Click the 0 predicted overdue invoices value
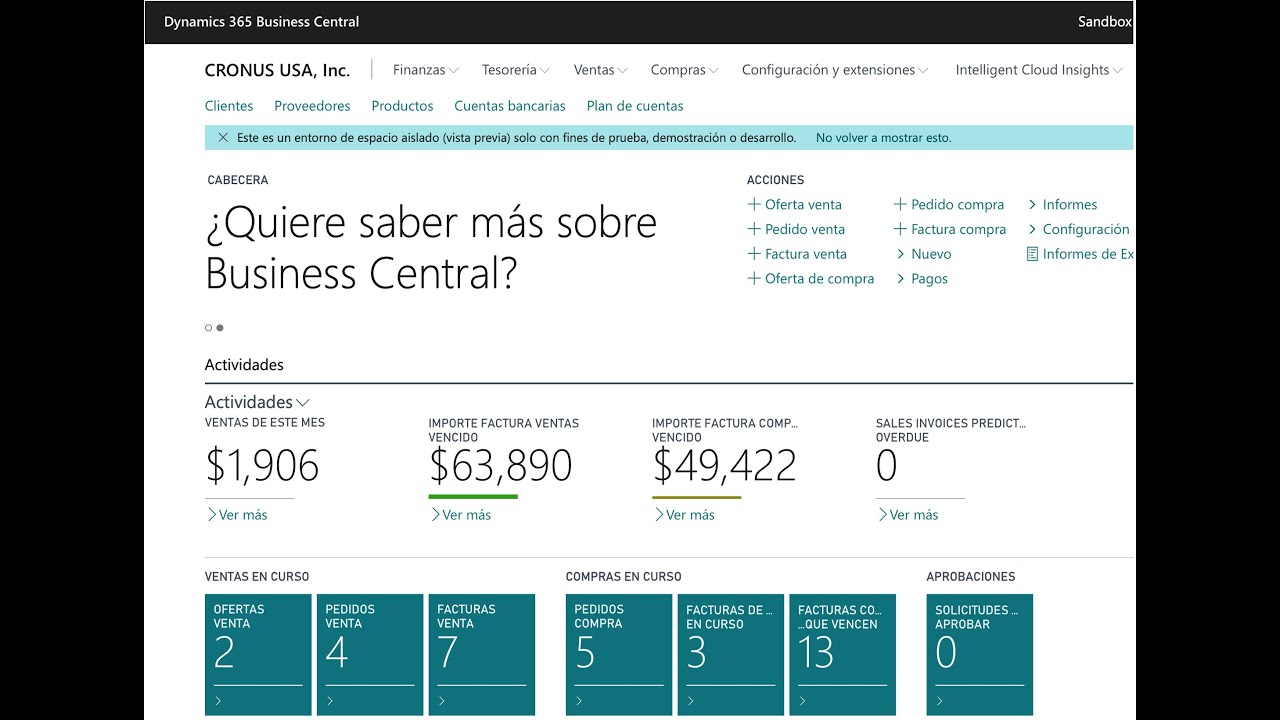Image resolution: width=1280 pixels, height=720 pixels. click(887, 466)
